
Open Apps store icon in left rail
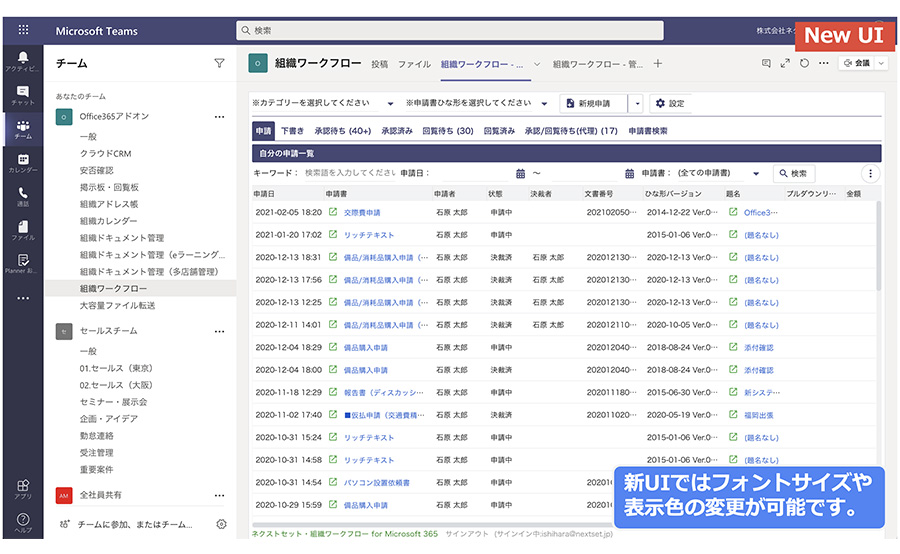(x=23, y=489)
